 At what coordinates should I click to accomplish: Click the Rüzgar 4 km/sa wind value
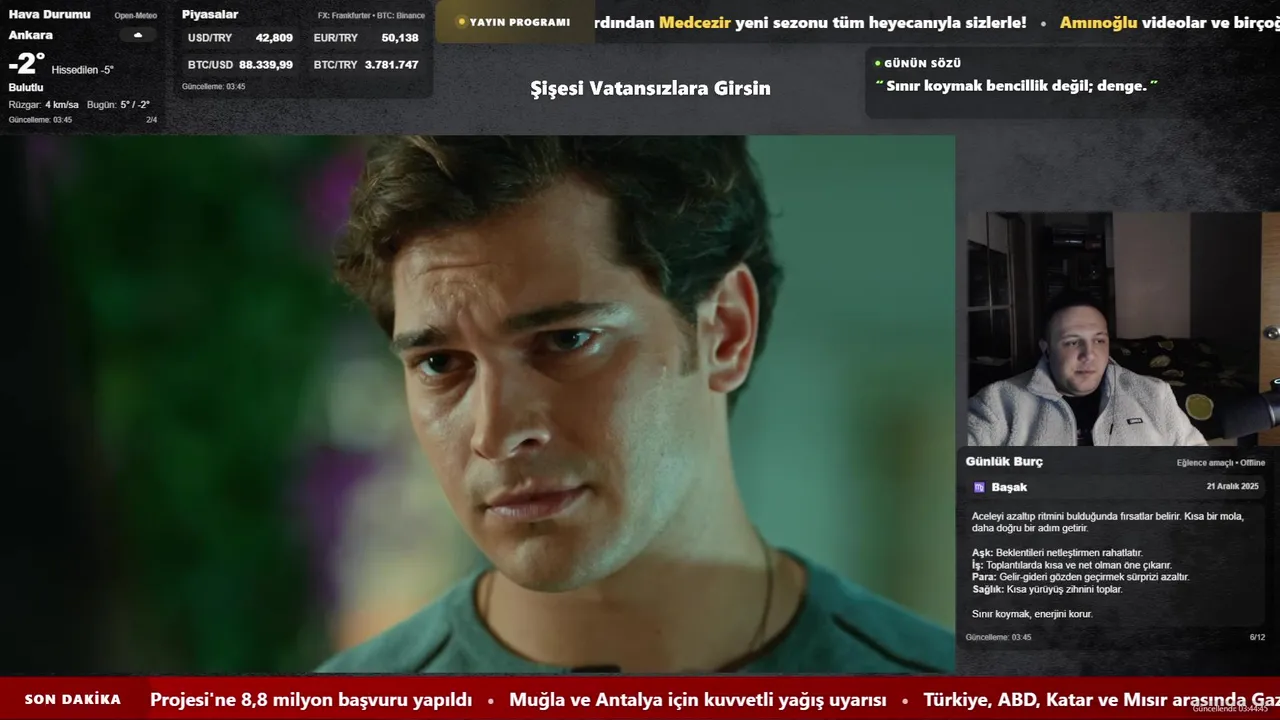[x=44, y=105]
